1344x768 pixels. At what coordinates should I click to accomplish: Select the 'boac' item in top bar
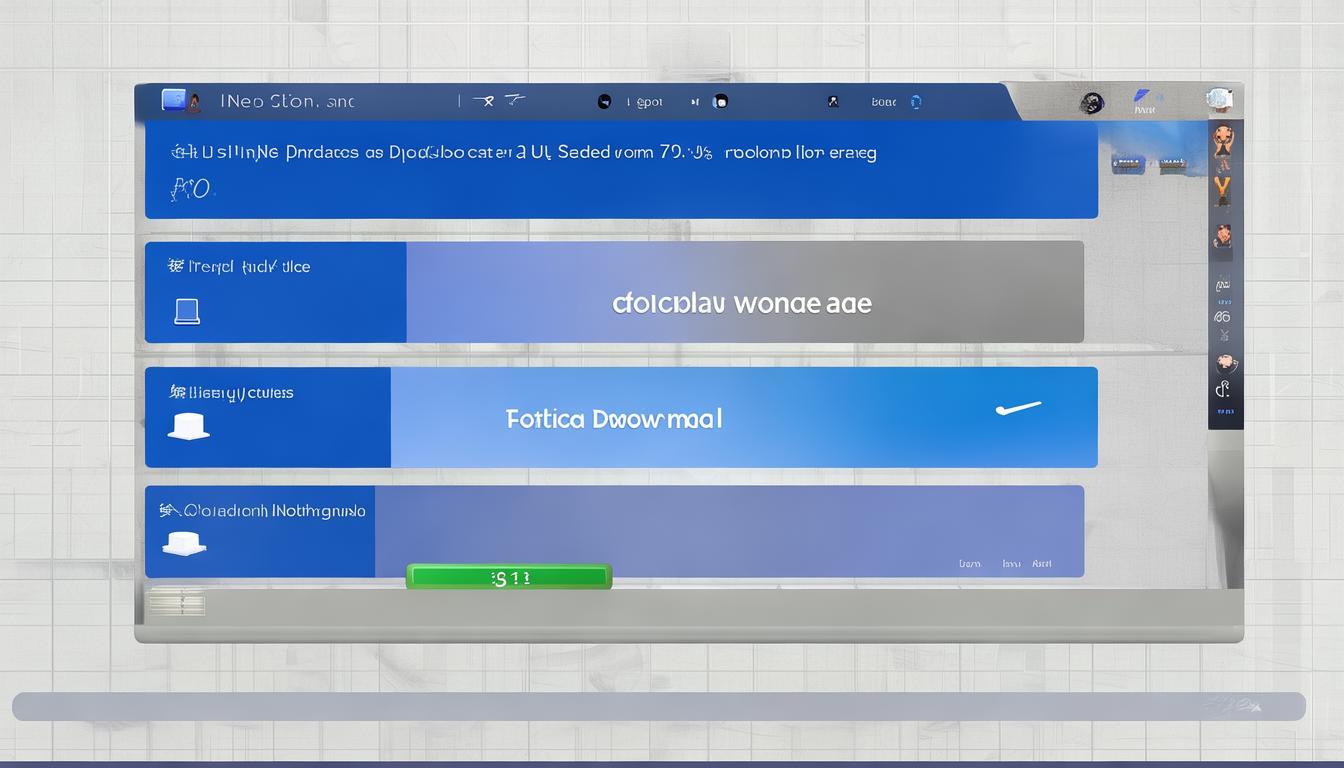(883, 102)
